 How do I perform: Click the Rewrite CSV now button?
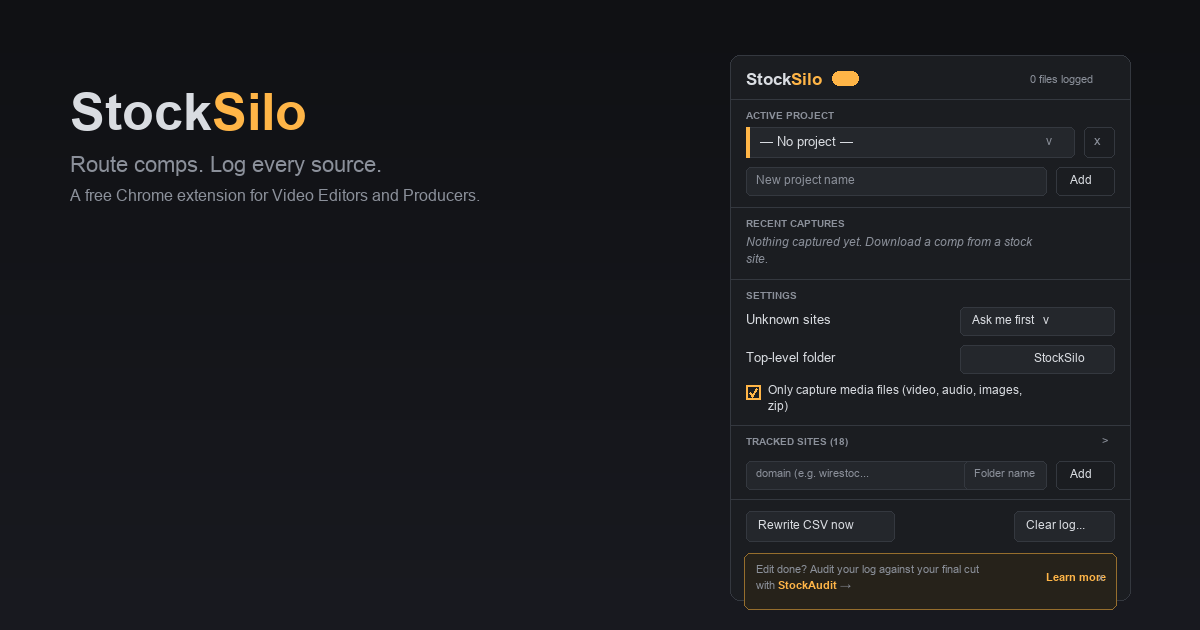click(820, 526)
